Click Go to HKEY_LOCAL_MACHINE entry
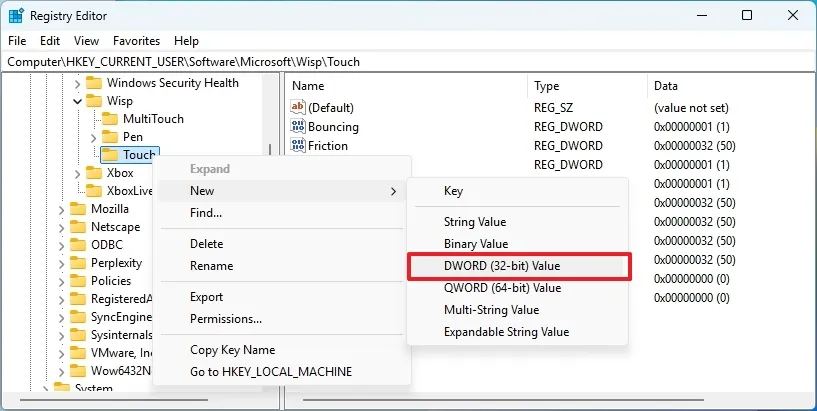This screenshot has height=411, width=817. coord(270,372)
